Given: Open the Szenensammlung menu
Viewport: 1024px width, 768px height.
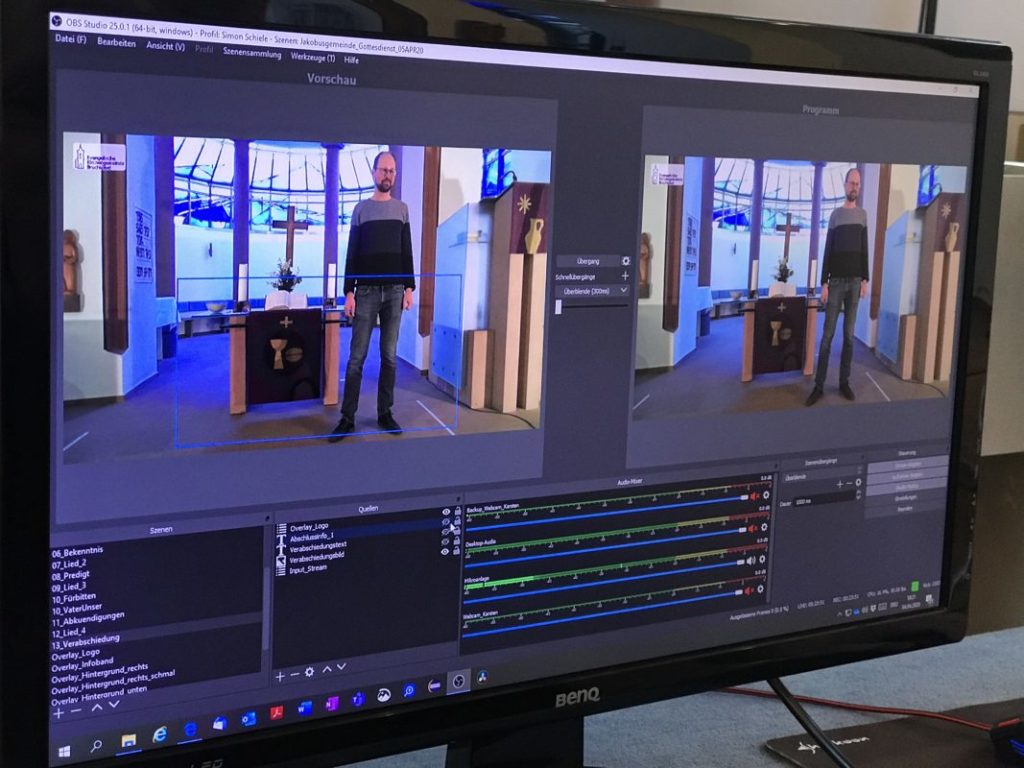Looking at the screenshot, I should pos(252,54).
